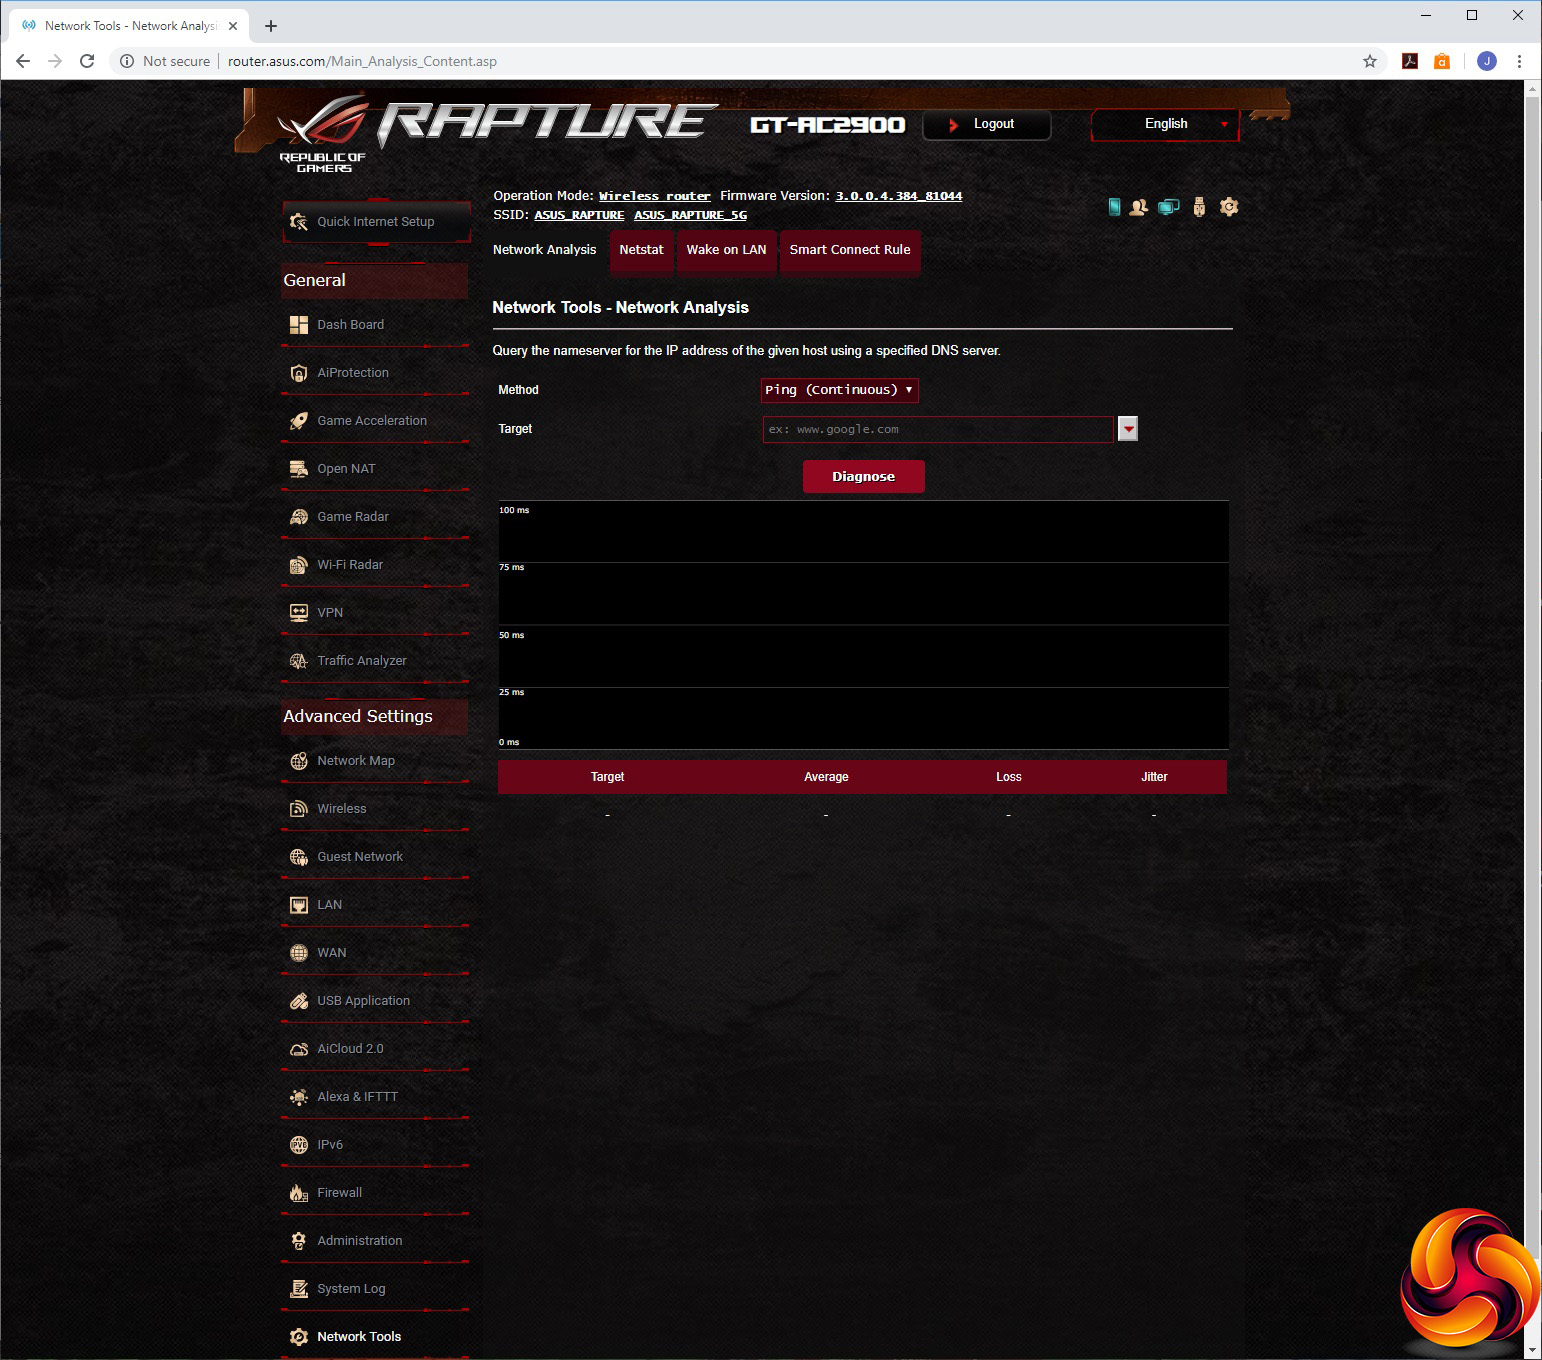Click the Not secure site info icon
Viewport: 1542px width, 1360px height.
click(x=127, y=61)
